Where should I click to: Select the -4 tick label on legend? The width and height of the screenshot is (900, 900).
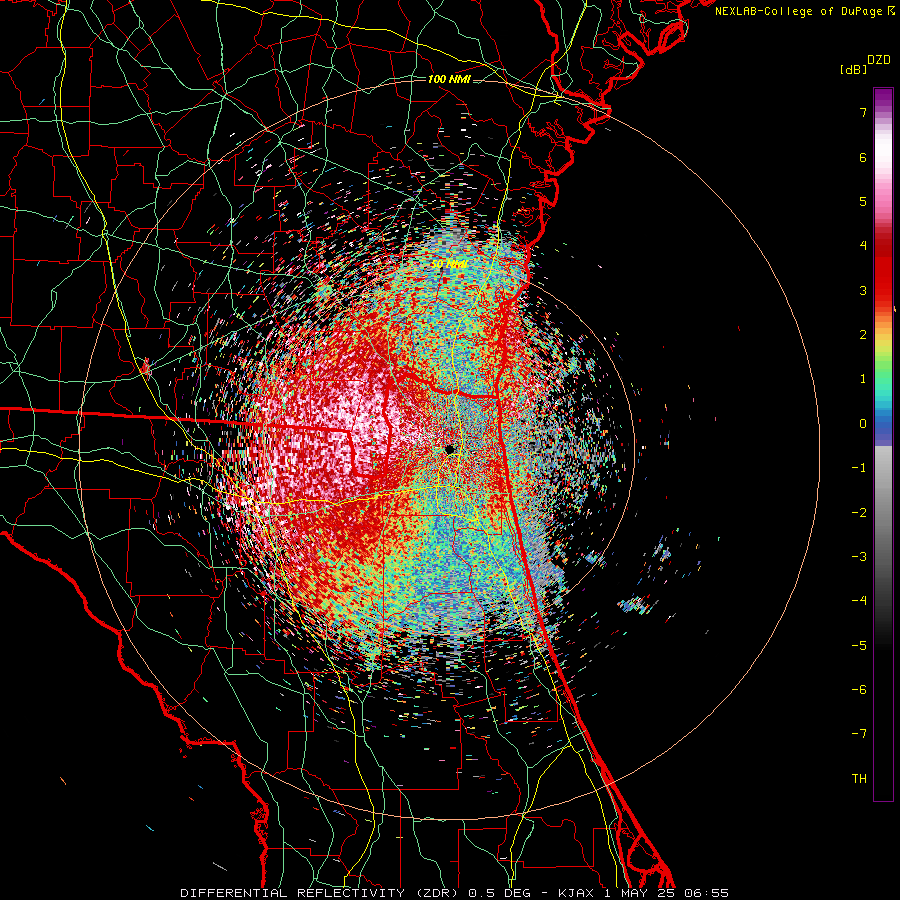859,601
